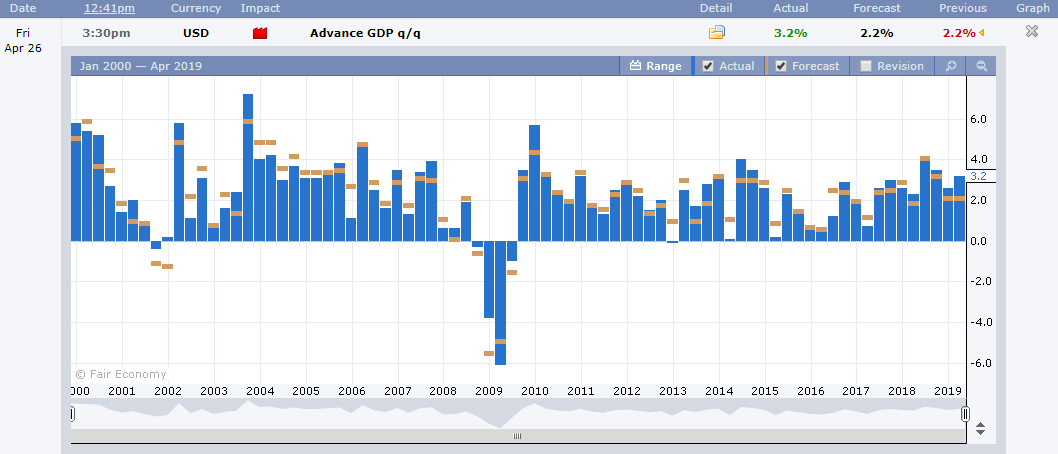Click the calendar icon next to Range
The height and width of the screenshot is (454, 1058).
point(635,66)
